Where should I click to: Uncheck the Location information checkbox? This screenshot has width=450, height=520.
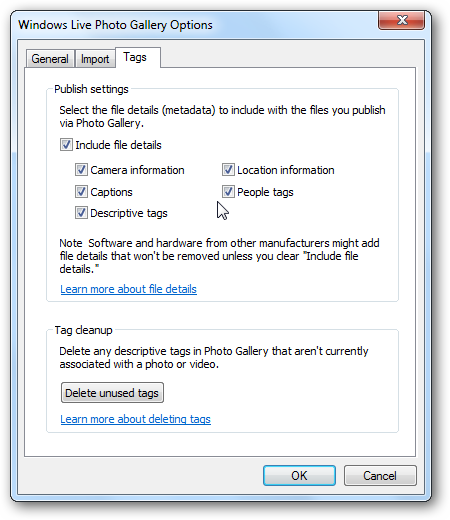tap(228, 170)
